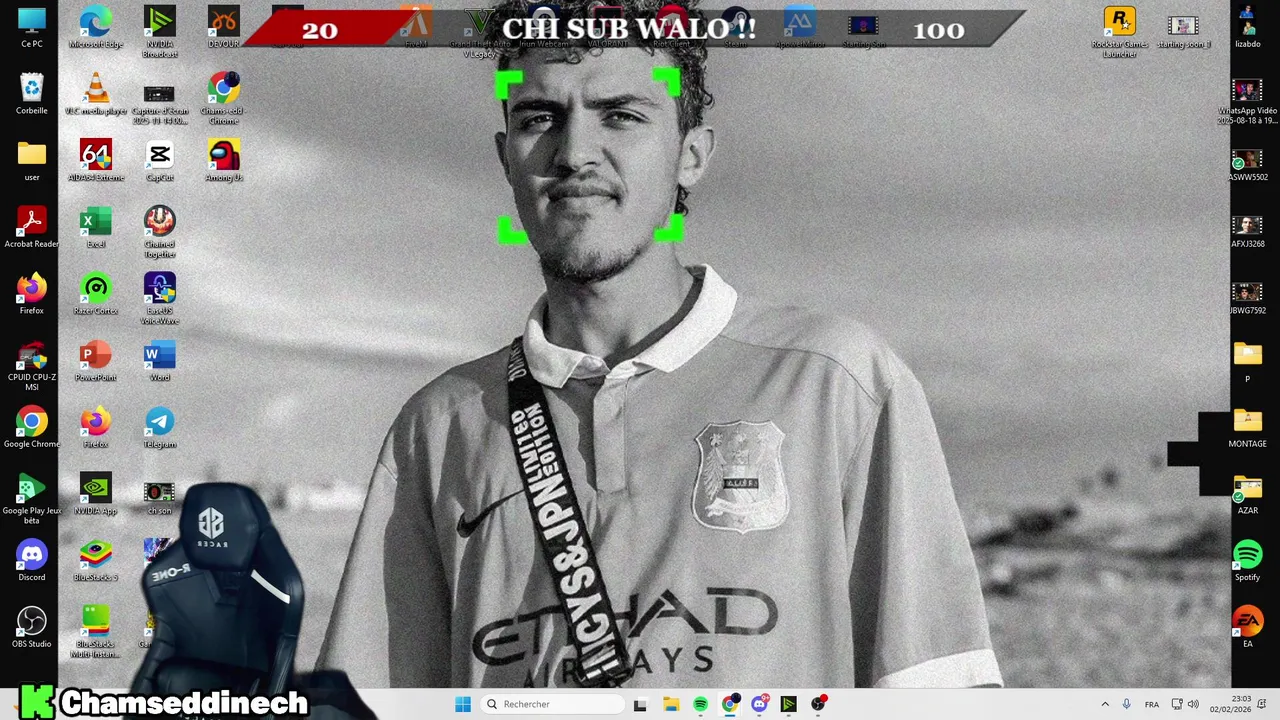This screenshot has height=720, width=1280.
Task: Launch the Spotify desktop shortcut
Action: tap(1248, 560)
